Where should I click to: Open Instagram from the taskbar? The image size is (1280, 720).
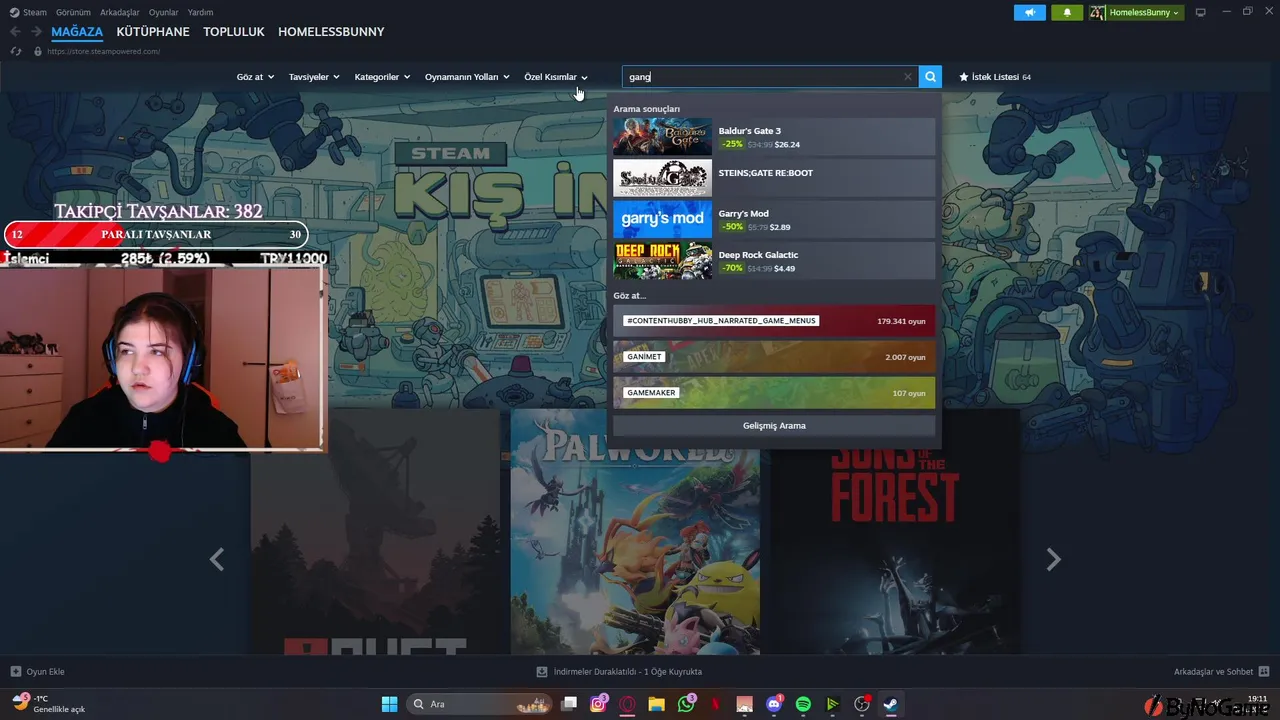pyautogui.click(x=598, y=704)
